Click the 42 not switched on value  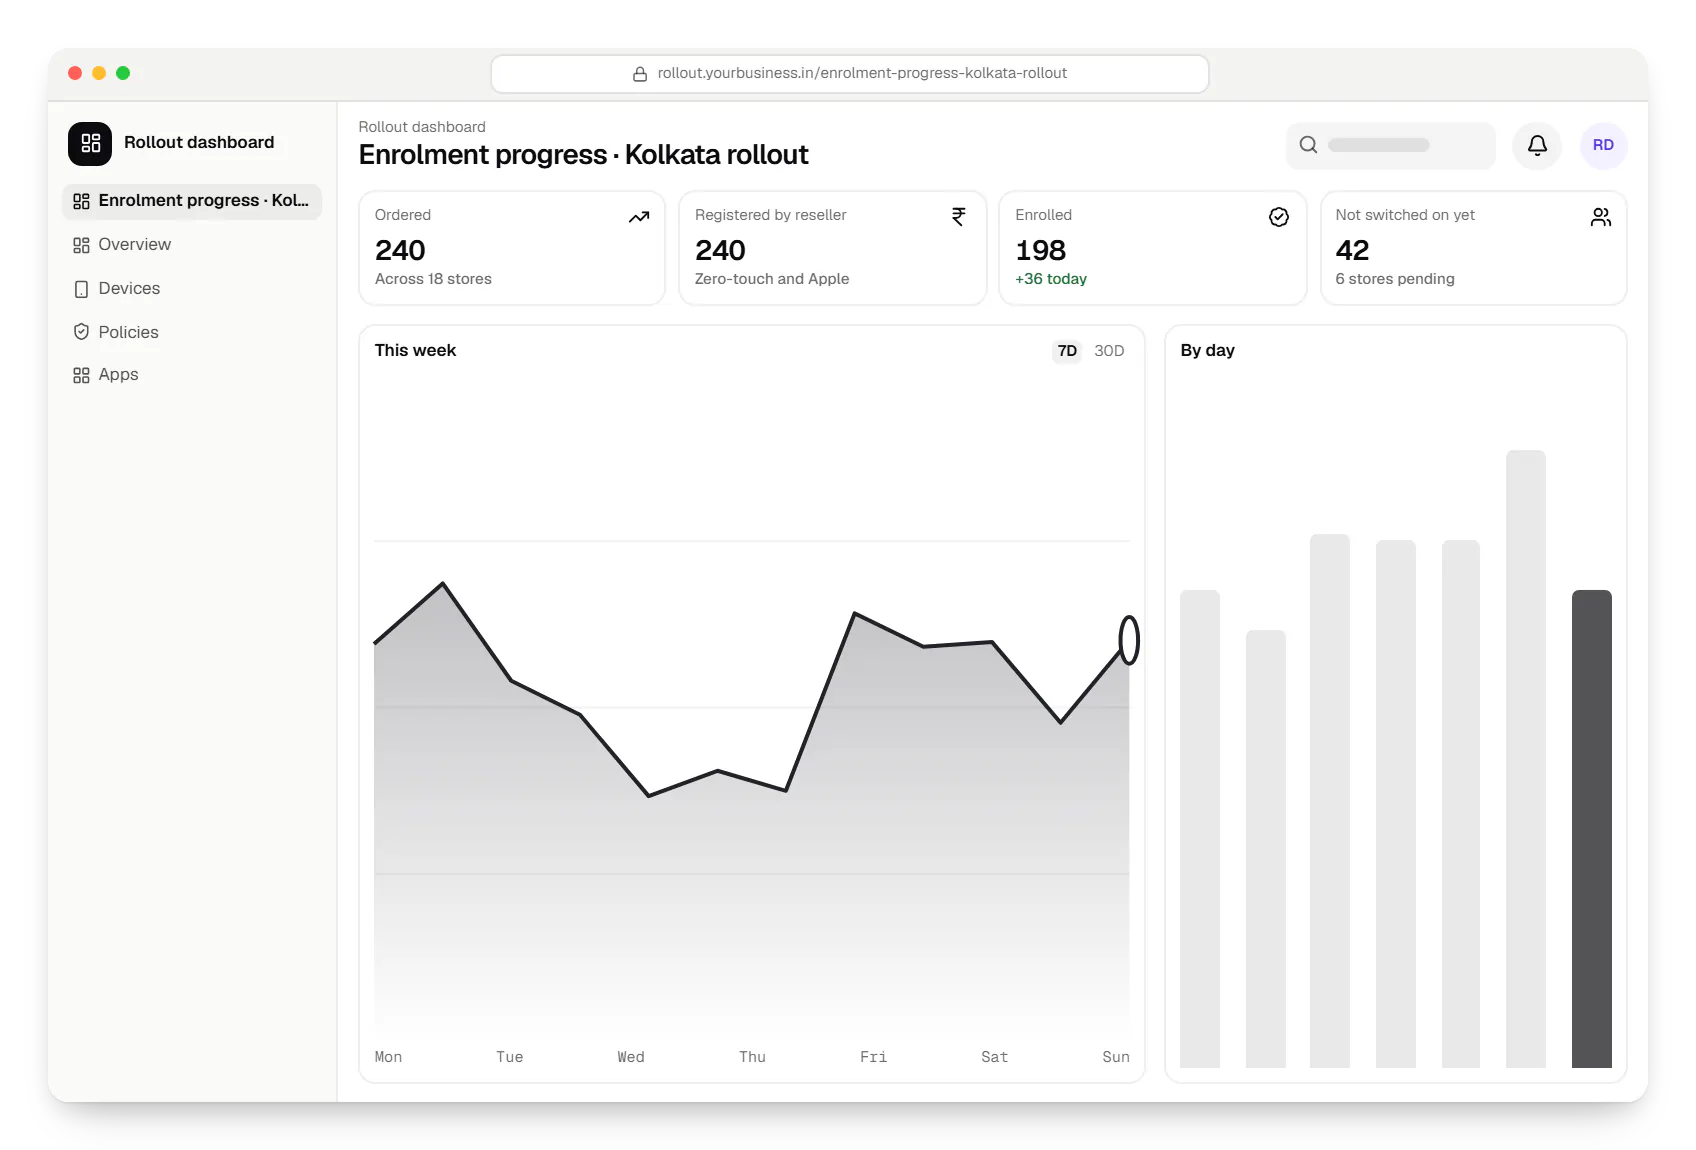pyautogui.click(x=1352, y=250)
